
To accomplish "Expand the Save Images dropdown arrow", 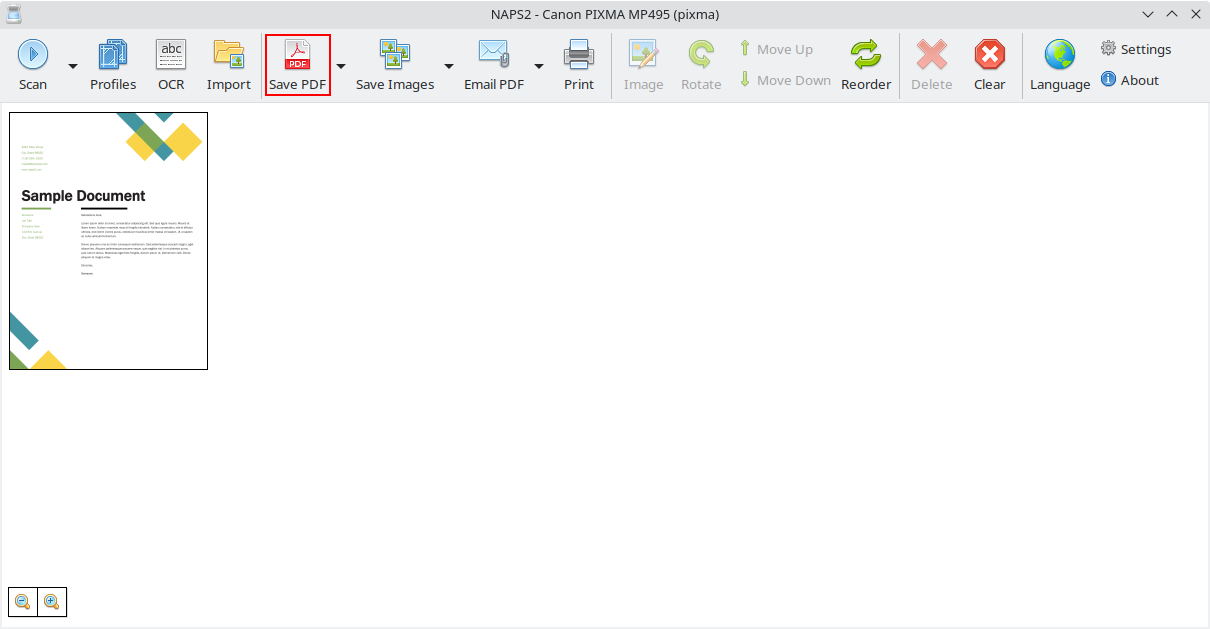I will click(x=449, y=67).
